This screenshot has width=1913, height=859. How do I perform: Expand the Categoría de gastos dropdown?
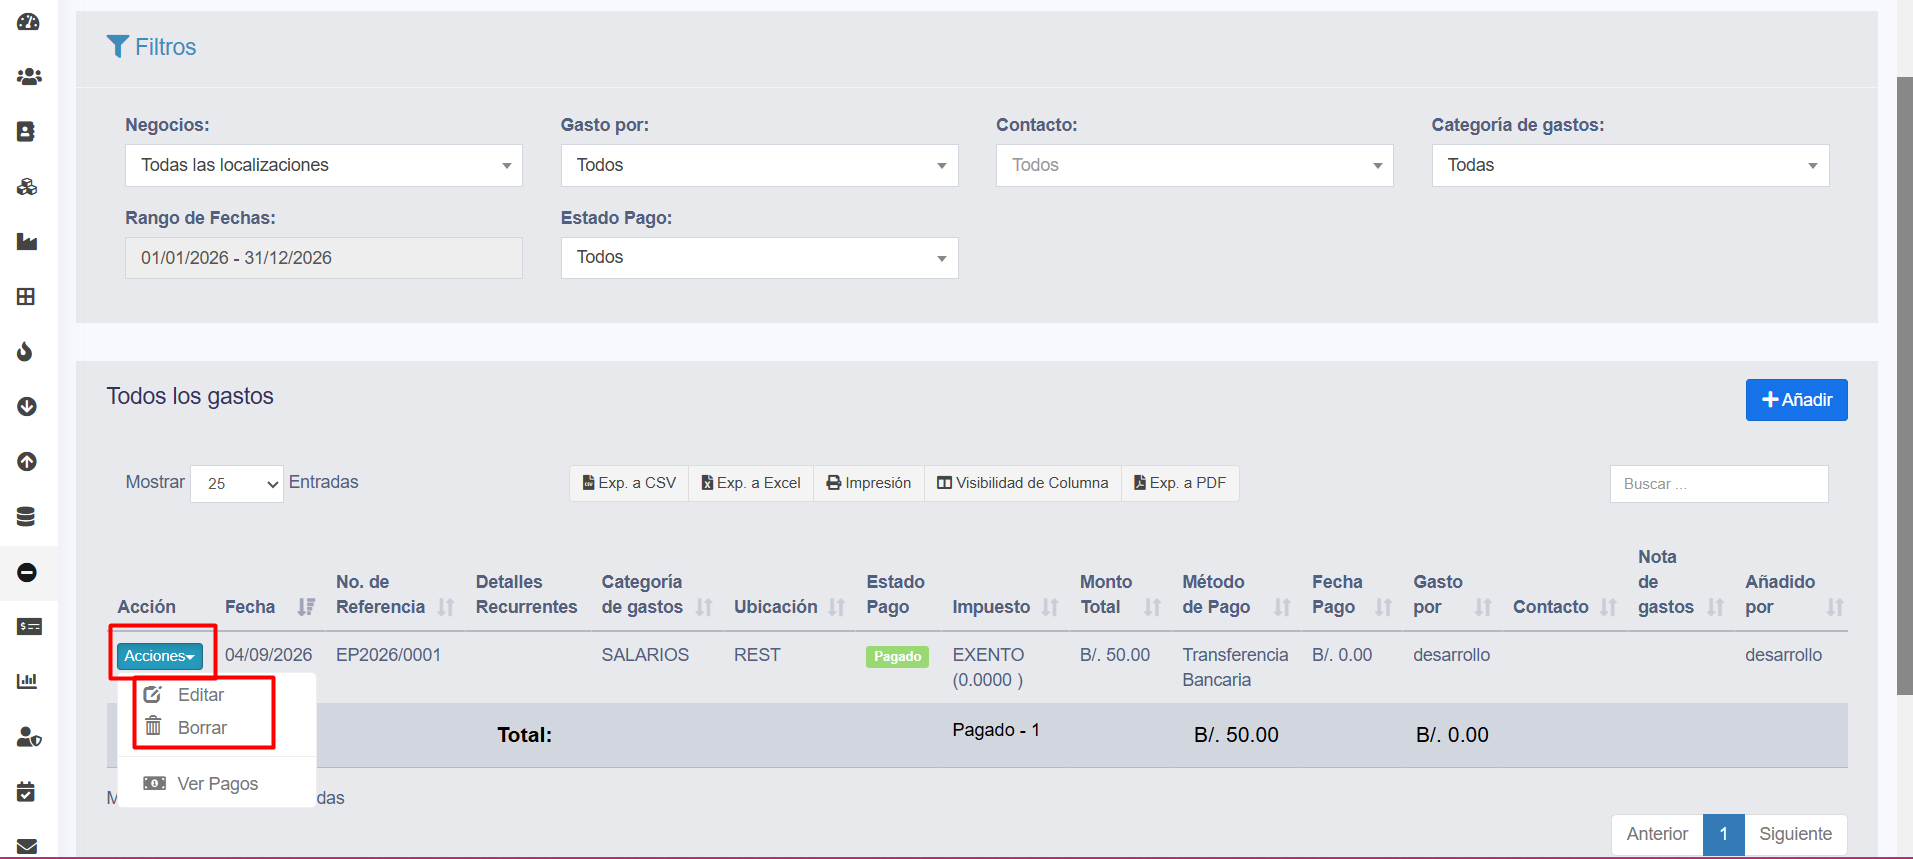(x=1630, y=165)
